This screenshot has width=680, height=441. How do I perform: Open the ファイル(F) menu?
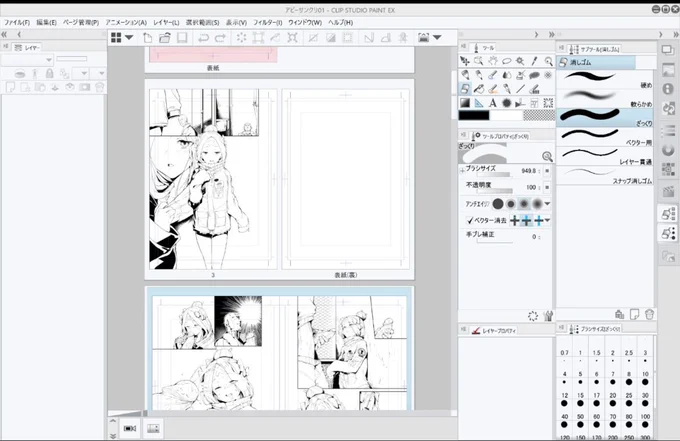click(17, 22)
